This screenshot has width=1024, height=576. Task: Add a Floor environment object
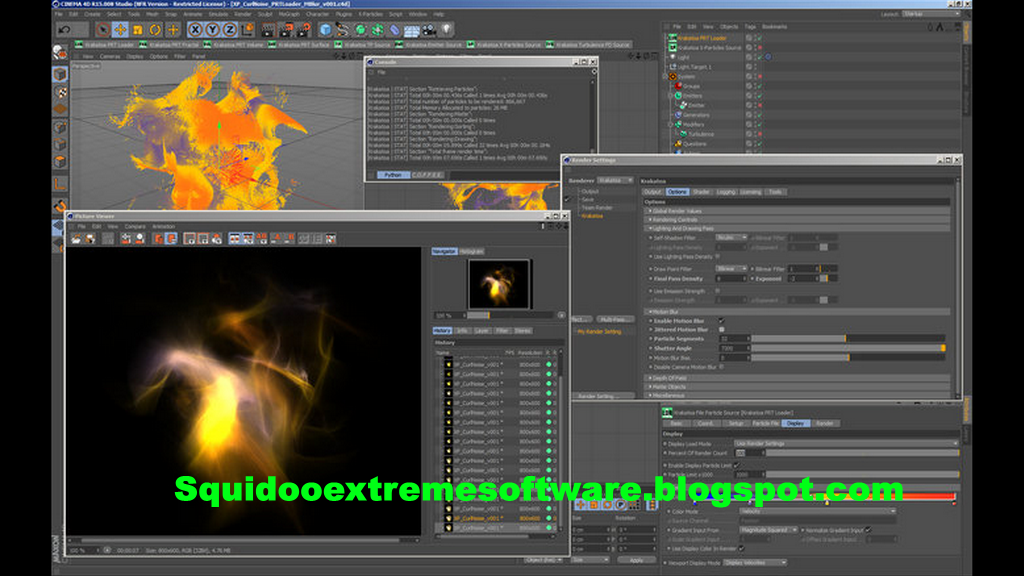click(x=411, y=30)
